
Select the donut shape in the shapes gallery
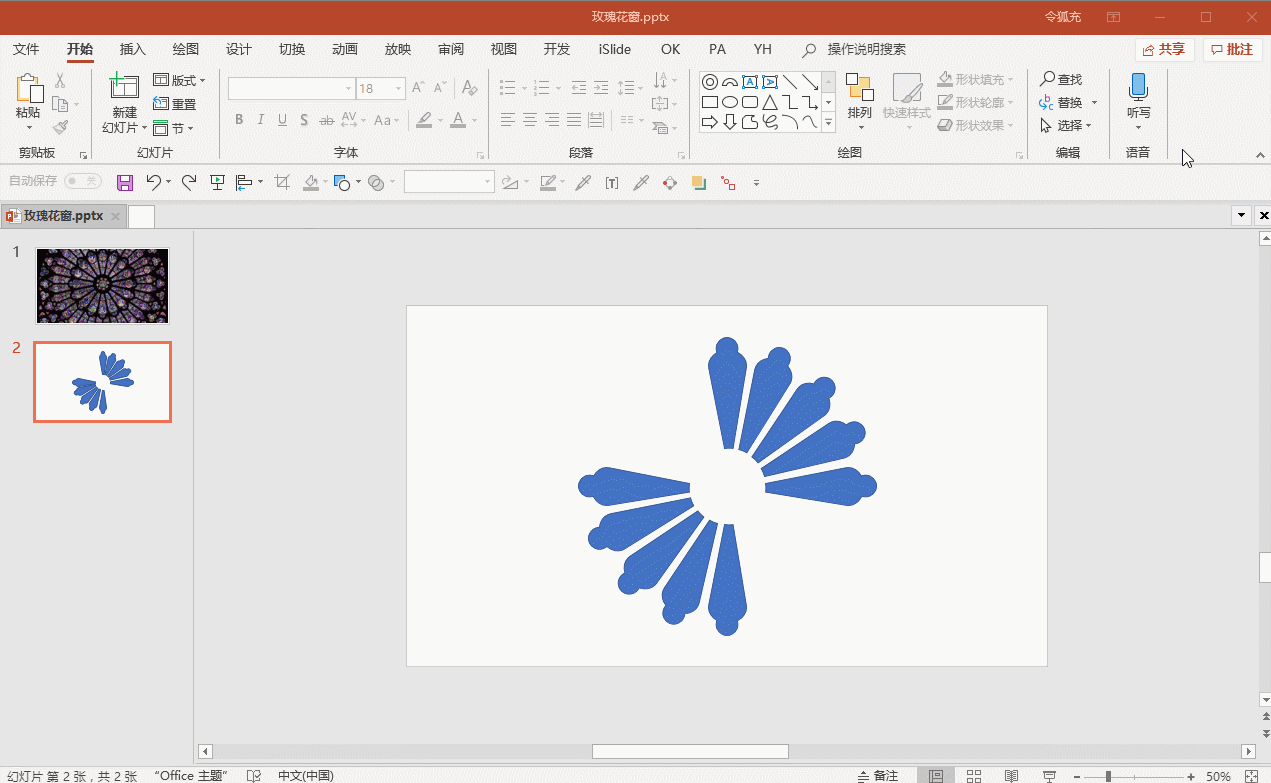click(x=709, y=82)
